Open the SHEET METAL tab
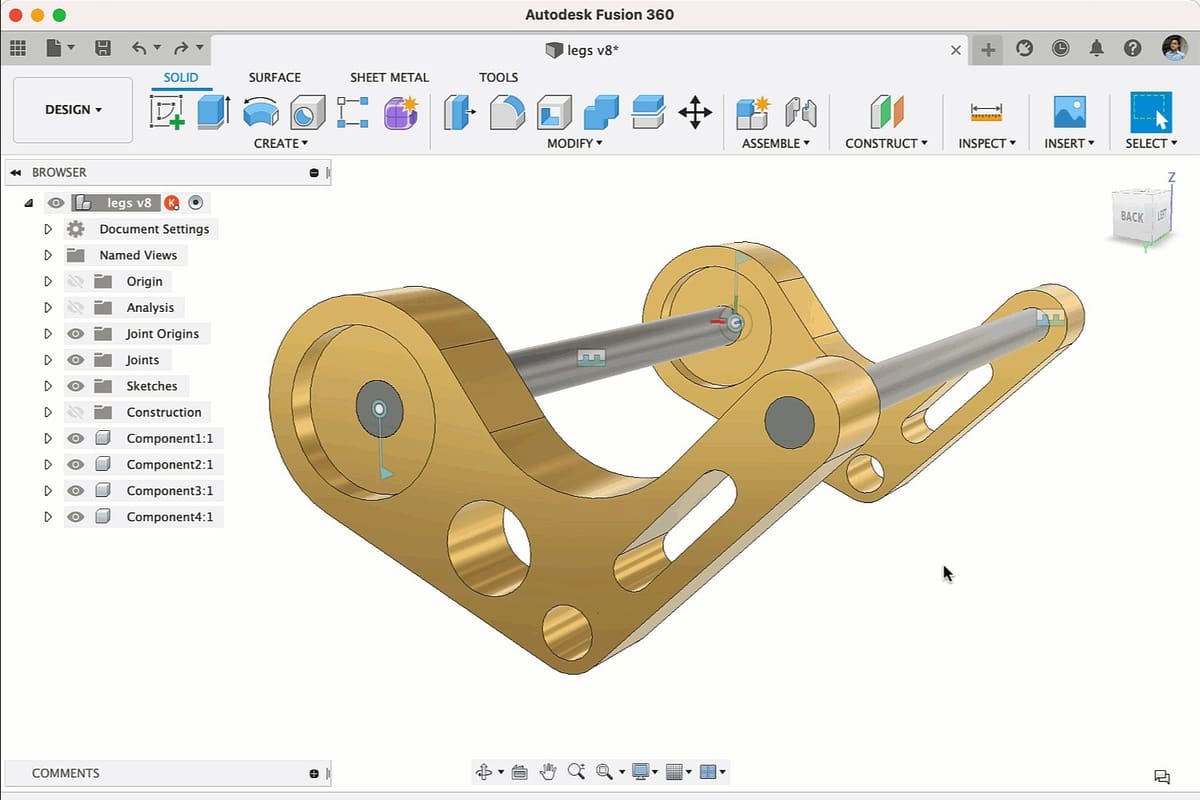Screen dimensions: 1200x800 pyautogui.click(x=389, y=77)
